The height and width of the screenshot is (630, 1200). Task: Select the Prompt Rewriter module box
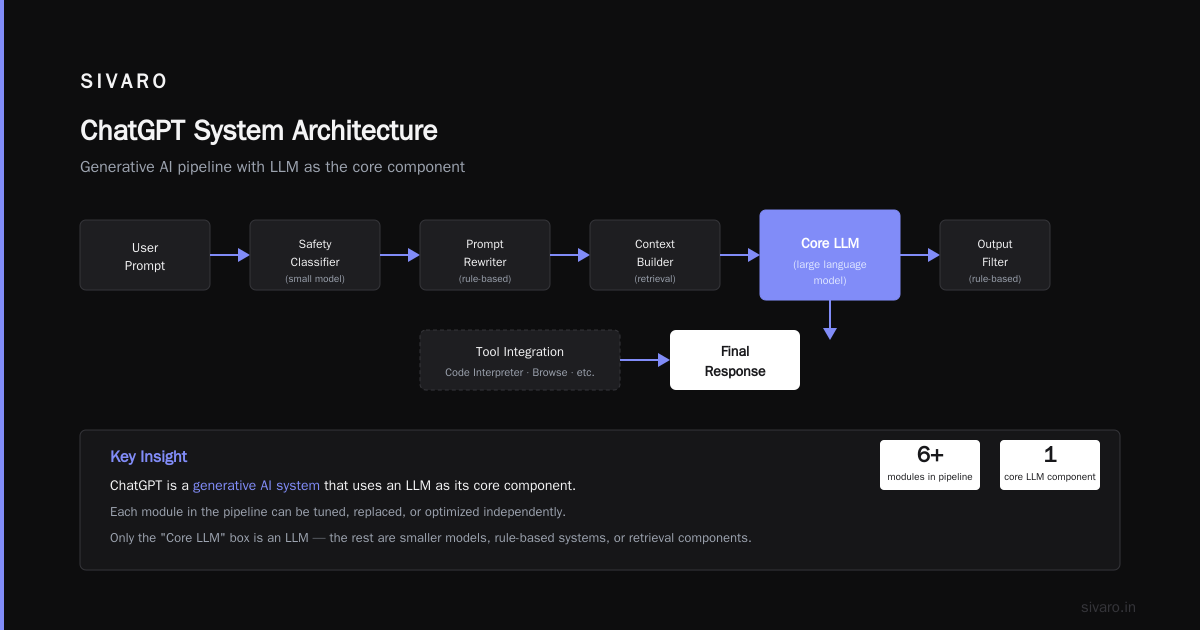485,255
